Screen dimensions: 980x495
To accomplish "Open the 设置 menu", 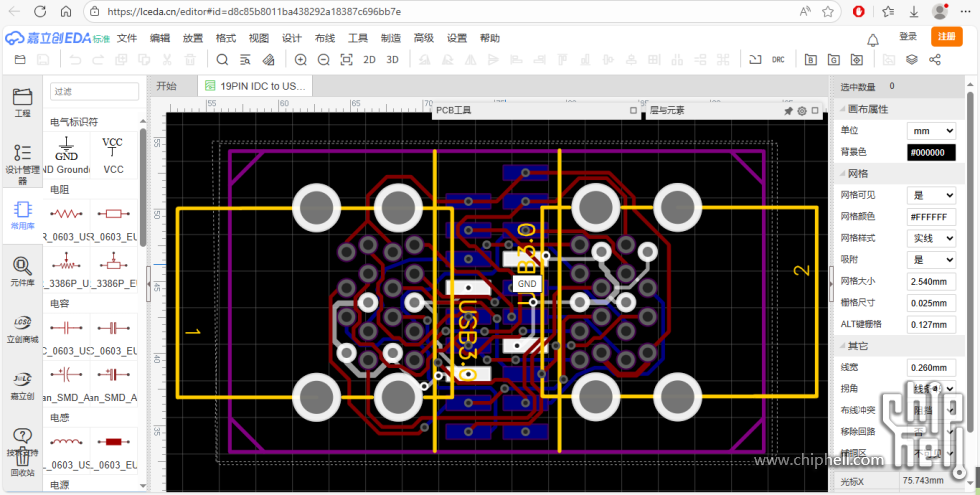I will pyautogui.click(x=457, y=38).
